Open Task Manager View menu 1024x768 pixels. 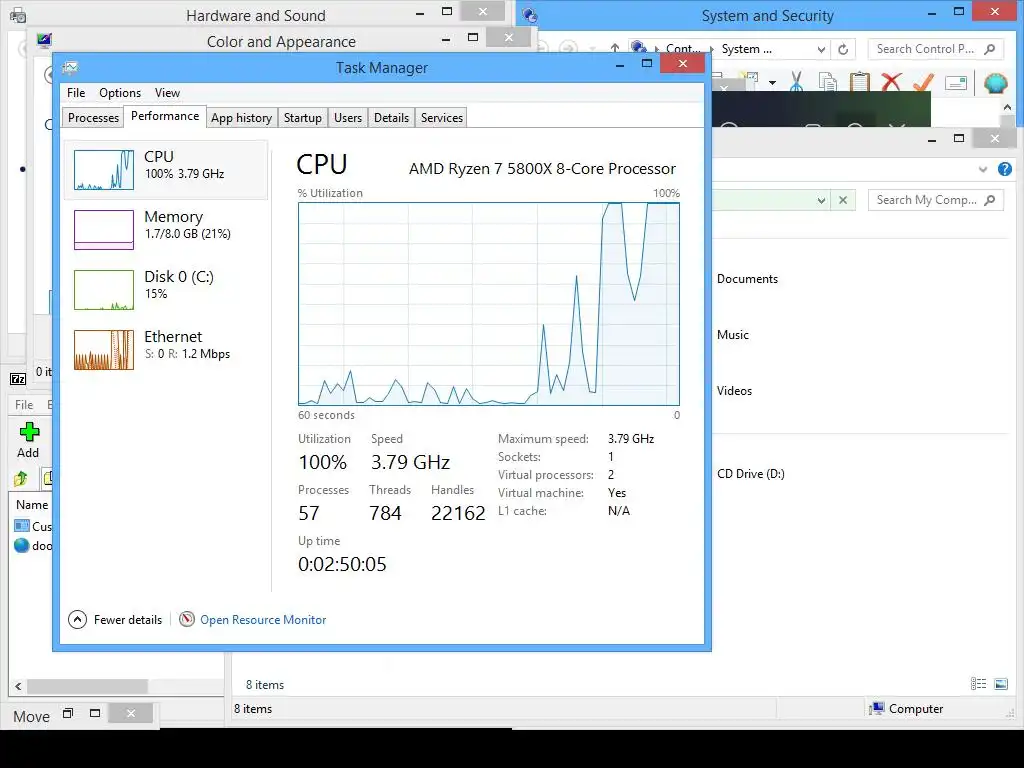tap(167, 93)
